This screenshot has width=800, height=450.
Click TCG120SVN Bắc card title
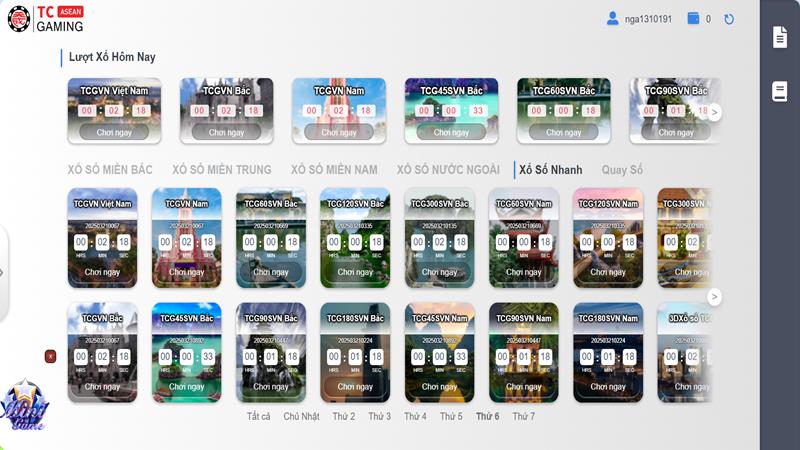tap(355, 204)
